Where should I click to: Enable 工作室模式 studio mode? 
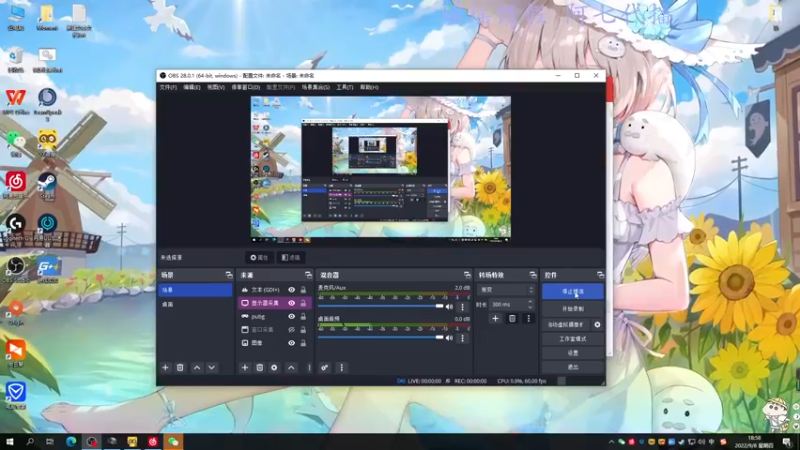(572, 339)
